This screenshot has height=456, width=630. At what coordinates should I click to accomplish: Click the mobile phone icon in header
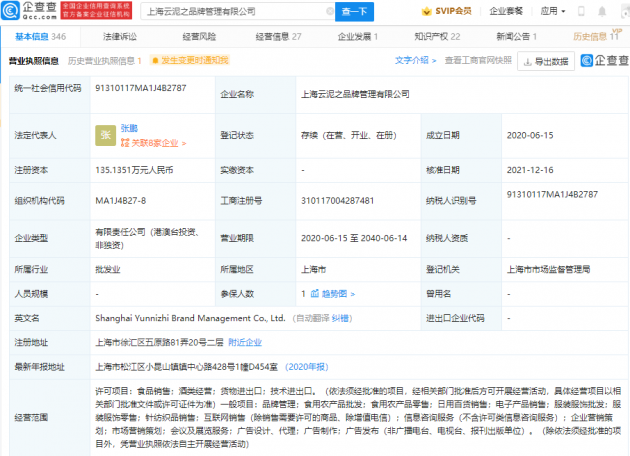581,11
